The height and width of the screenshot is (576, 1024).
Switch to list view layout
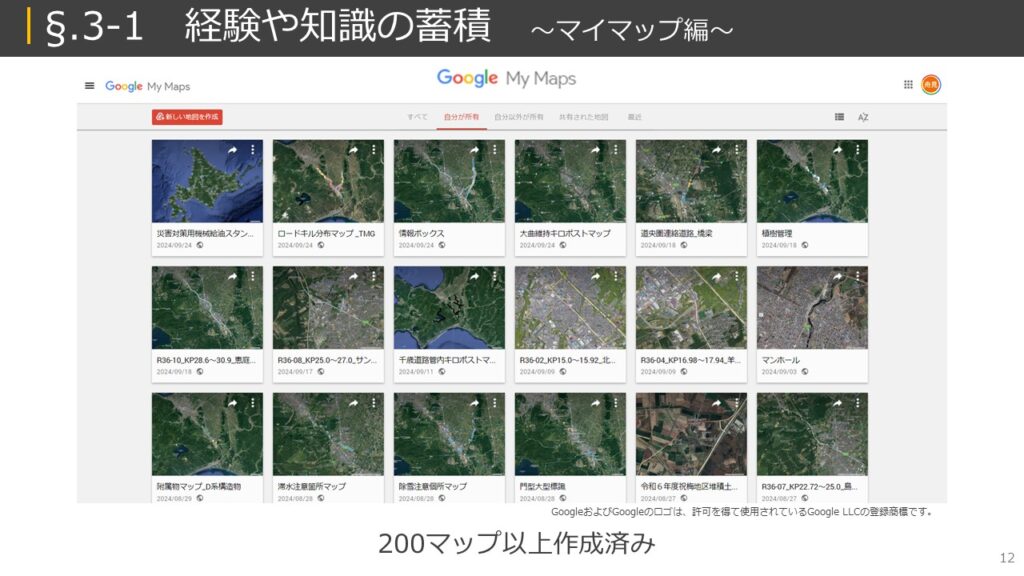(839, 117)
